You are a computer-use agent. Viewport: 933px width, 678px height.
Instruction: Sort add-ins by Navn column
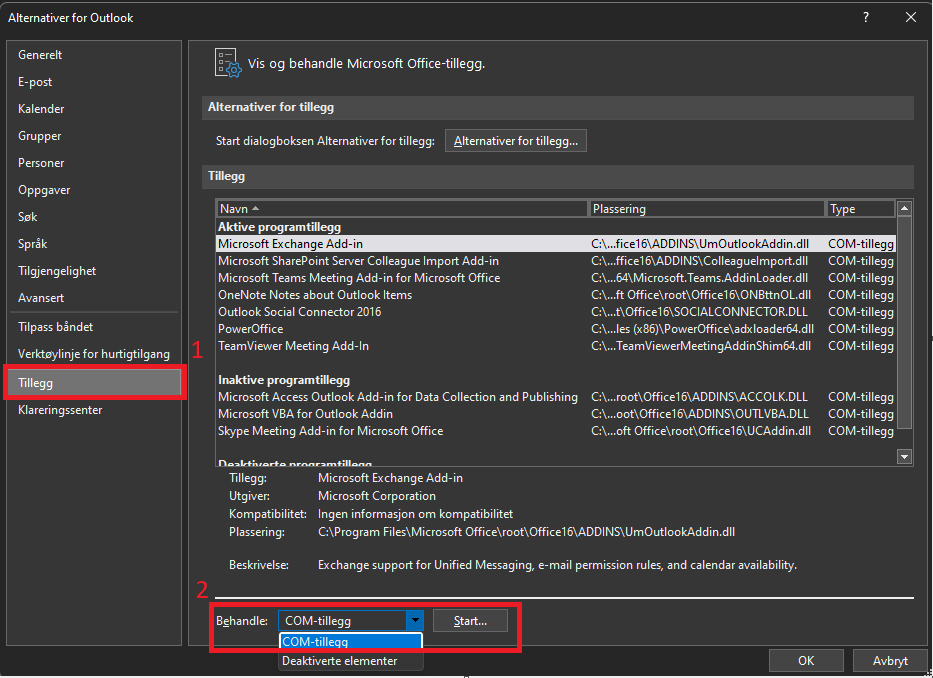click(402, 209)
